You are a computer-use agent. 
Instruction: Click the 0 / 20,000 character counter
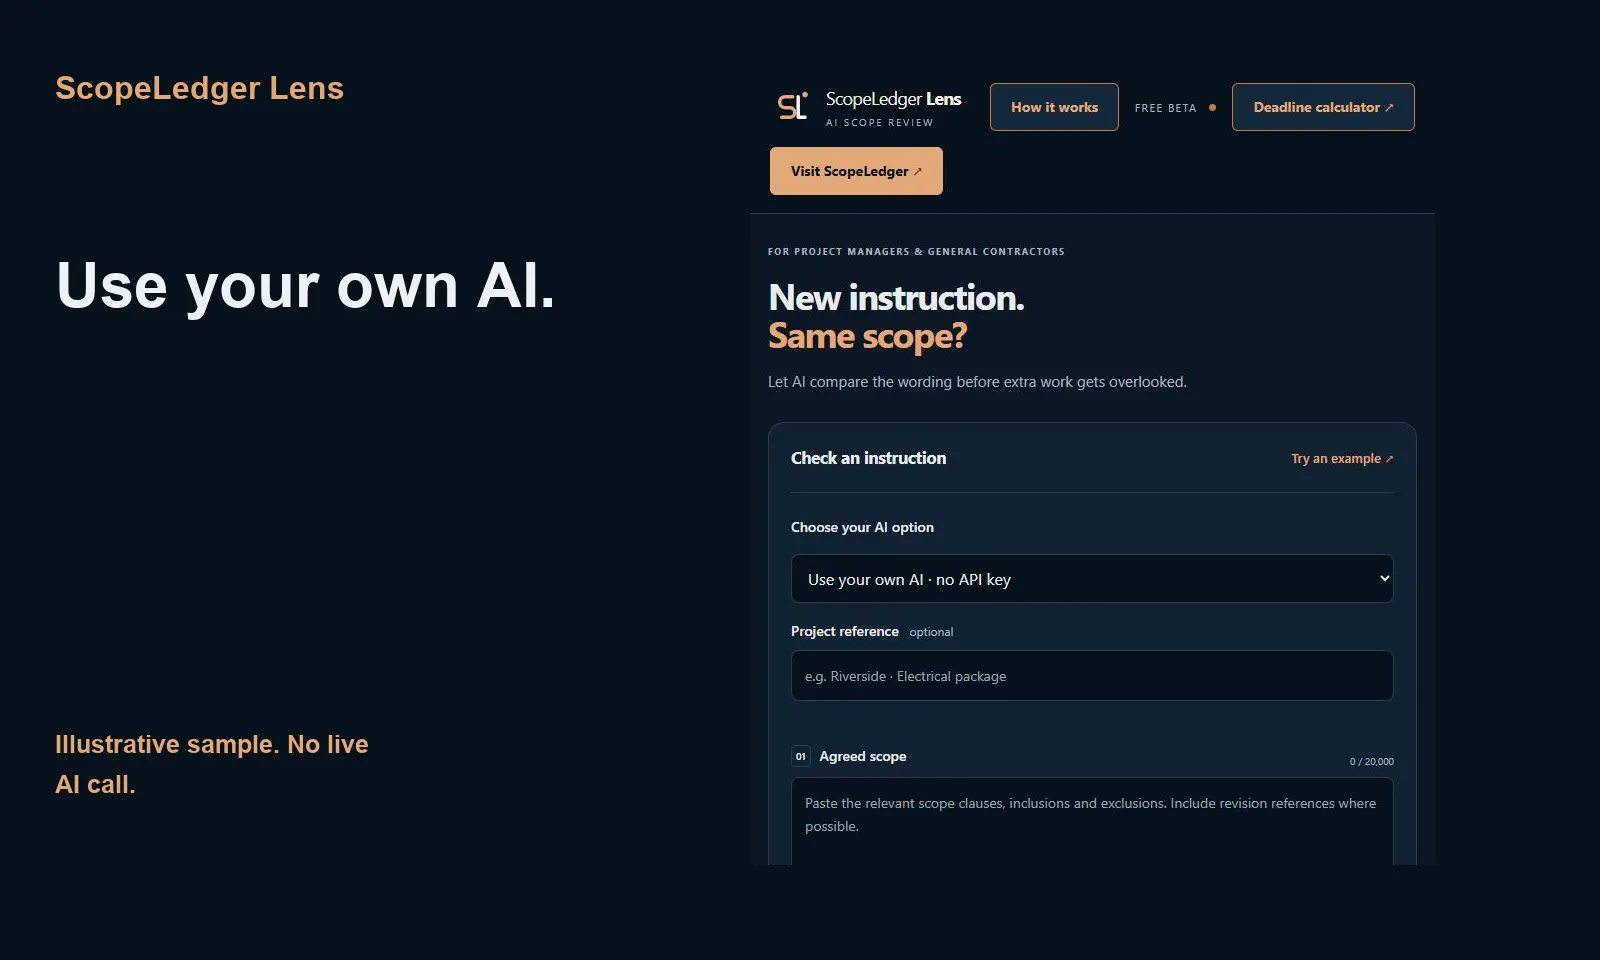1371,762
